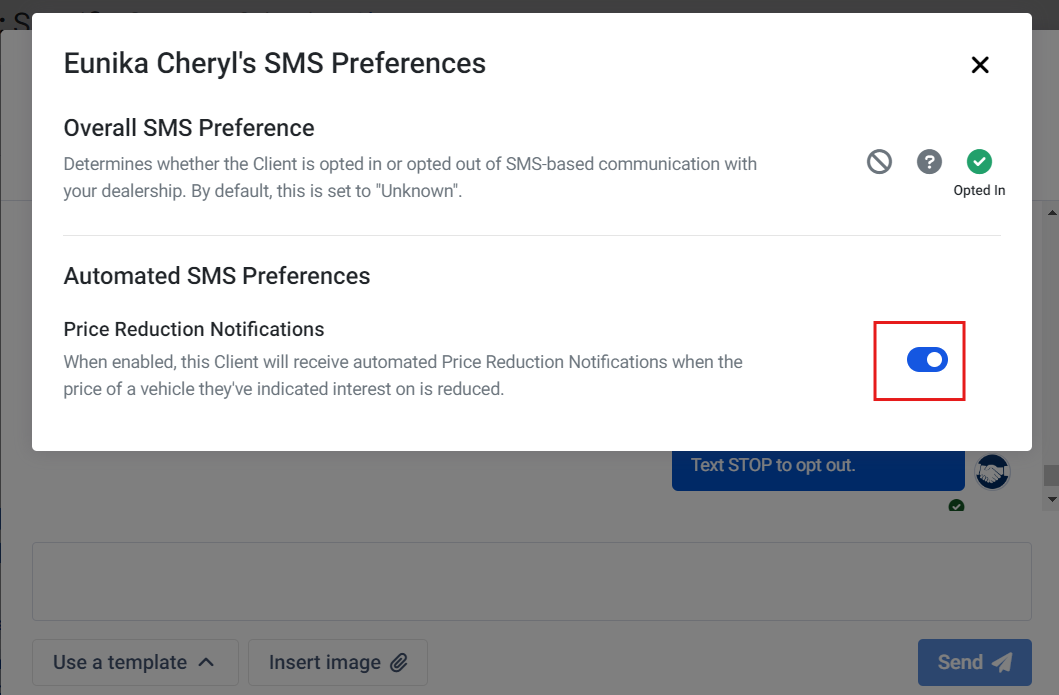Set SMS preference to Unknown question mark

929,162
